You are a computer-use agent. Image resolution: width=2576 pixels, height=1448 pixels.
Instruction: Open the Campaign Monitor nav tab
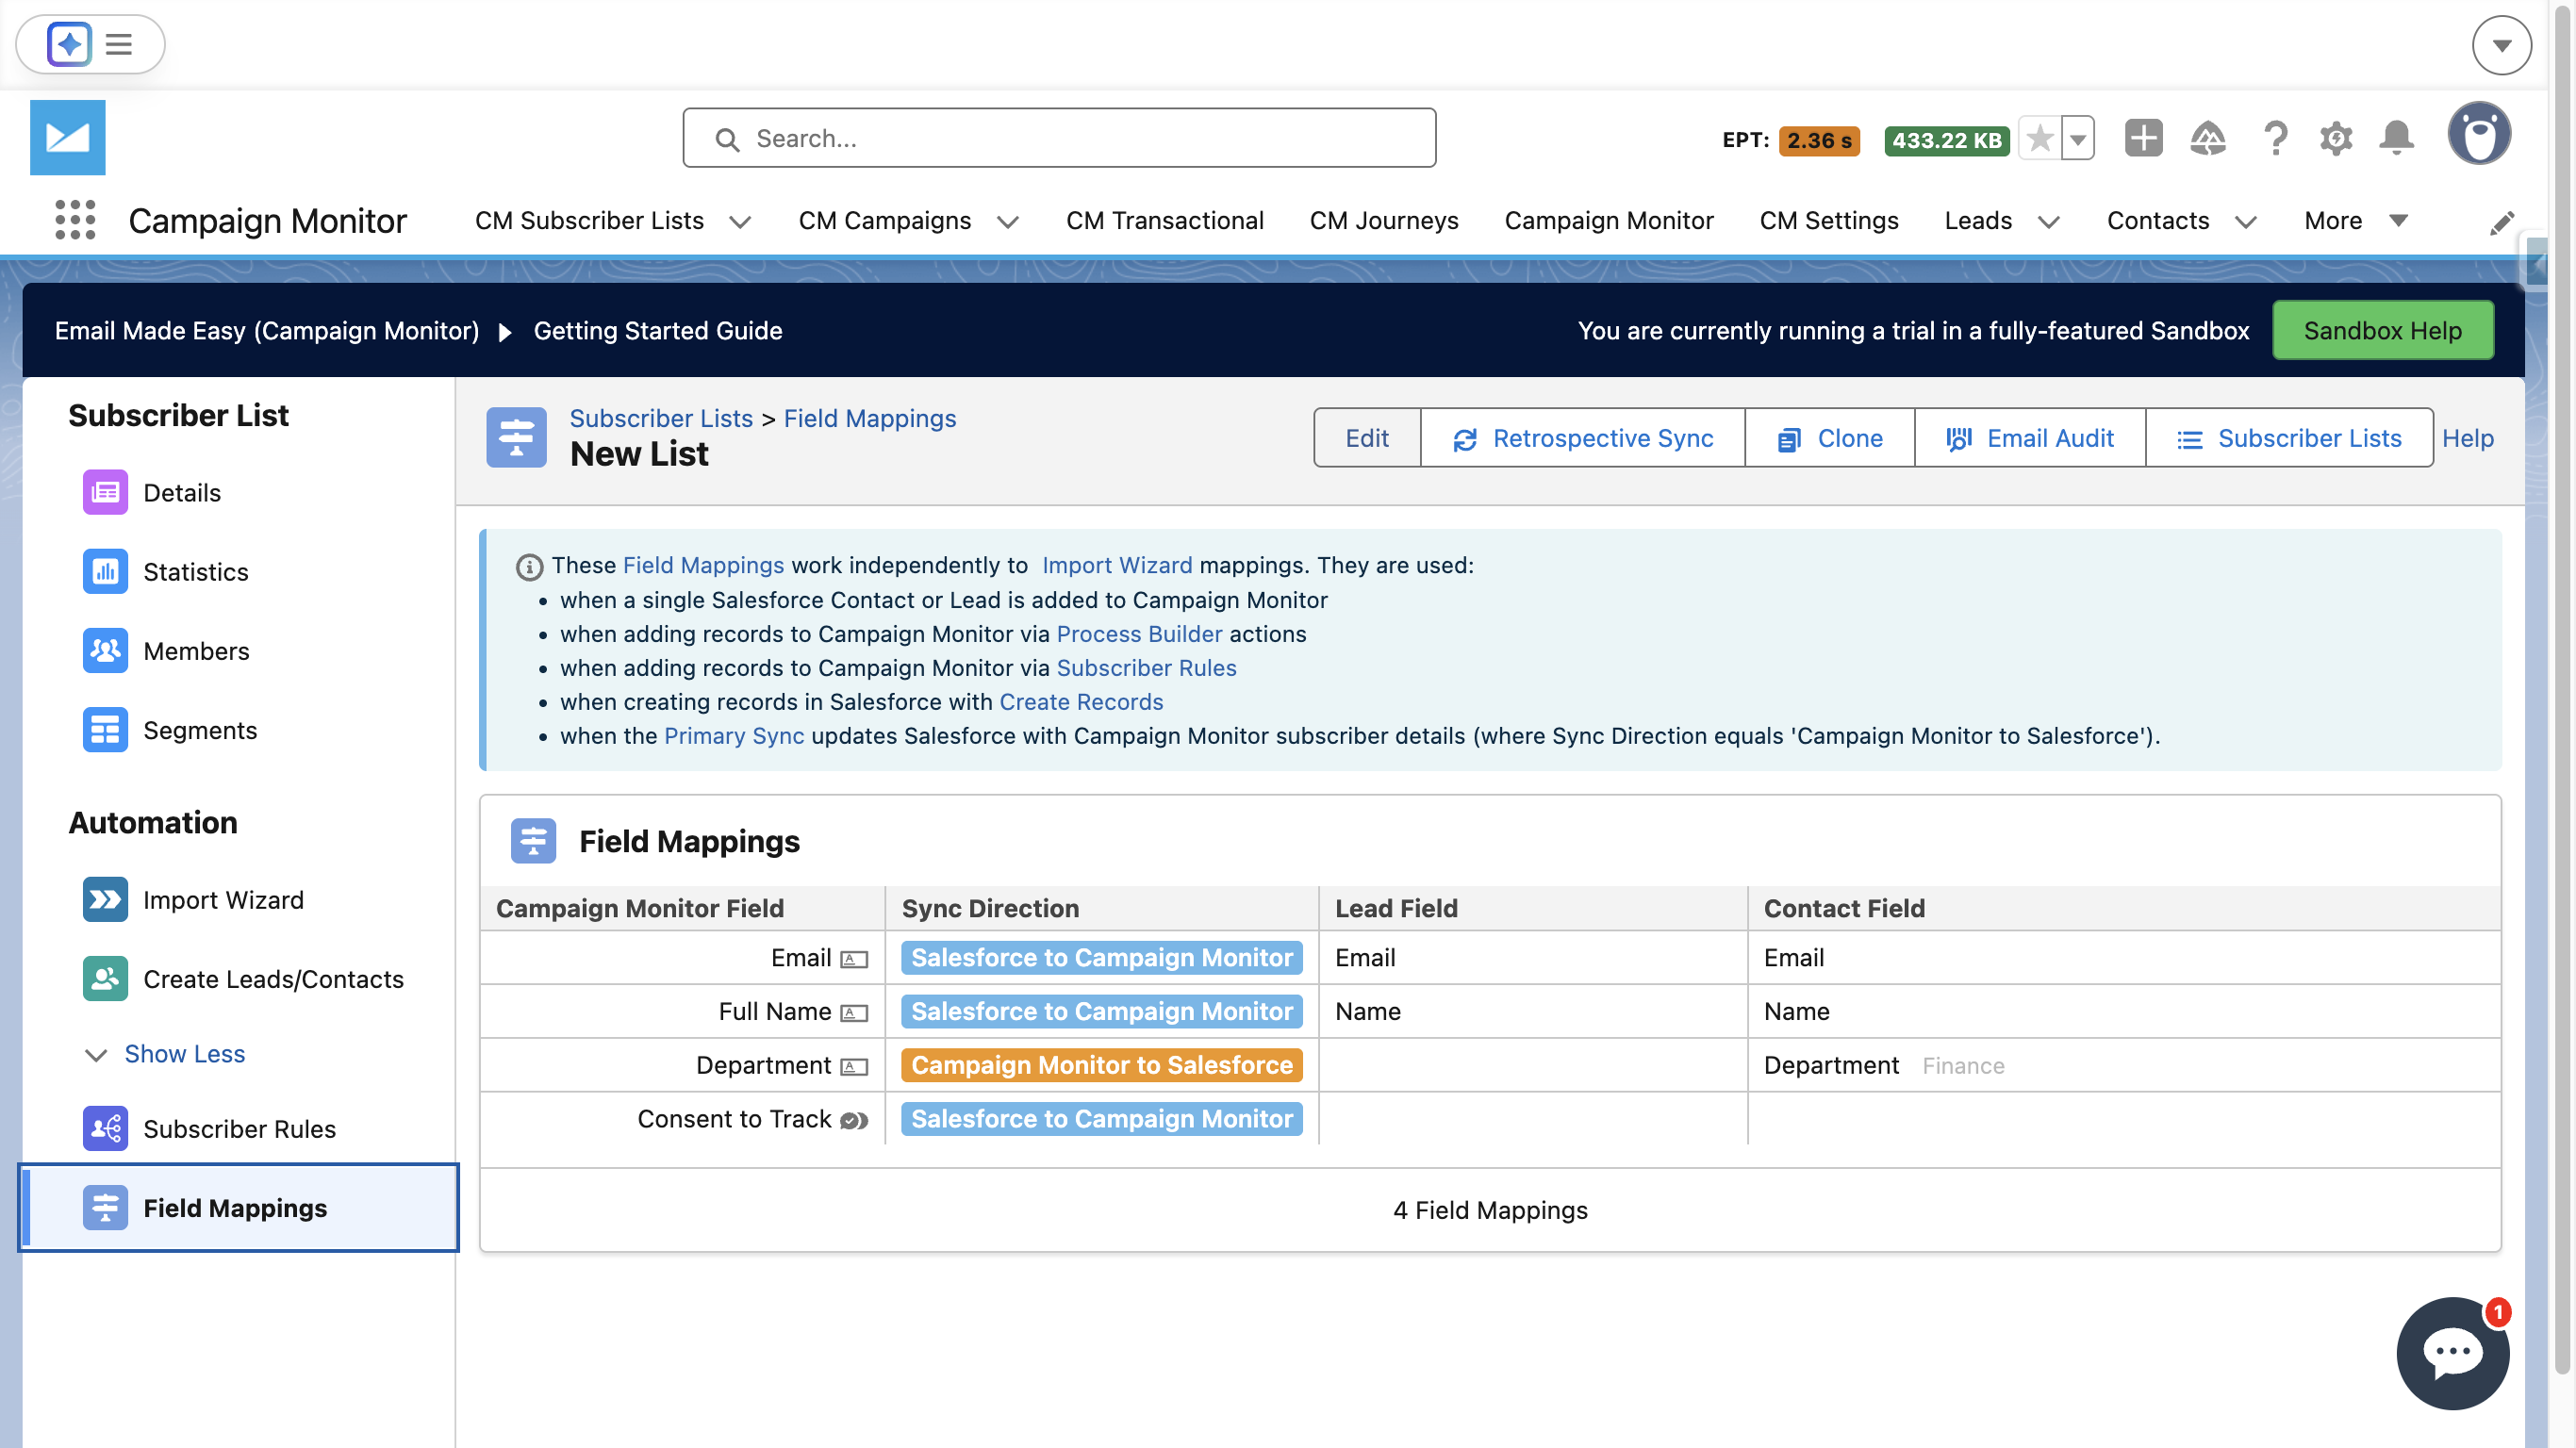point(1608,220)
